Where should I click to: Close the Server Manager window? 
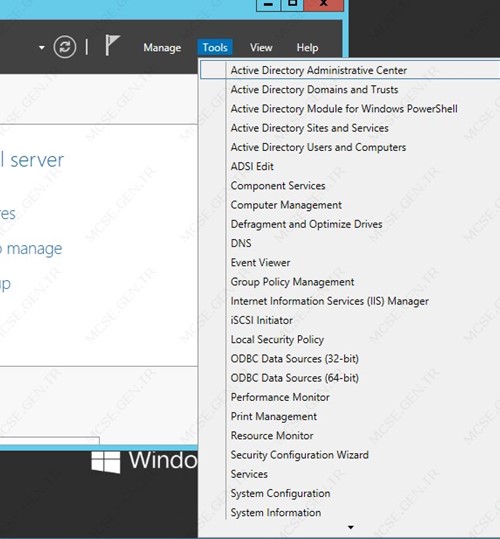(x=323, y=4)
